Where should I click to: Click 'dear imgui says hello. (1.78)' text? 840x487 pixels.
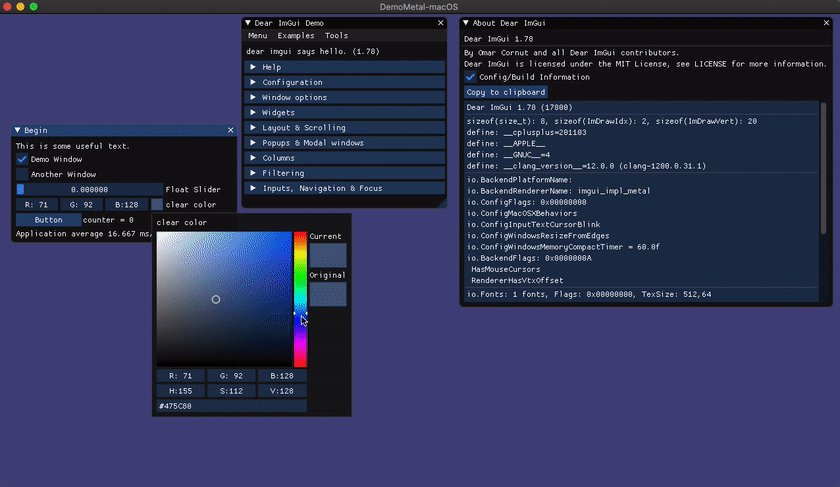pyautogui.click(x=313, y=51)
